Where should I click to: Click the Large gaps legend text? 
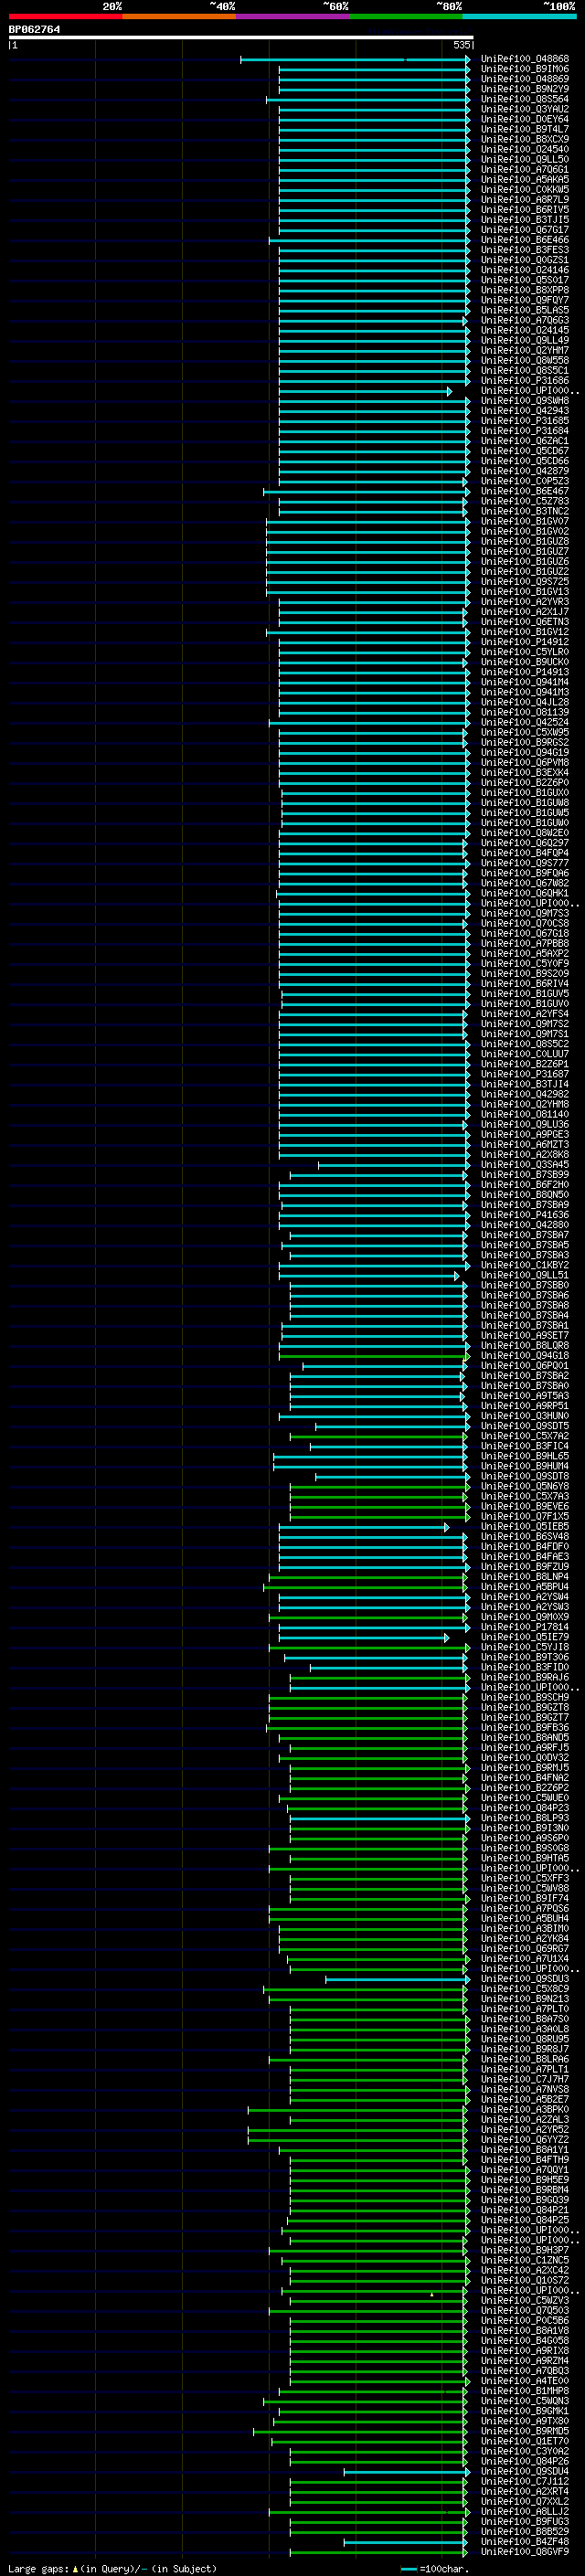click(x=111, y=2568)
